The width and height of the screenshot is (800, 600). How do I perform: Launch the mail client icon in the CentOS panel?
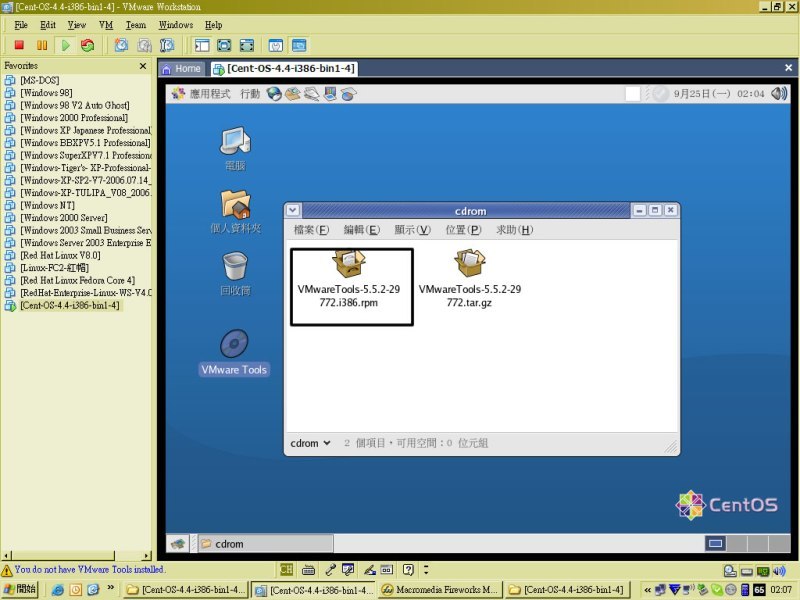(292, 94)
